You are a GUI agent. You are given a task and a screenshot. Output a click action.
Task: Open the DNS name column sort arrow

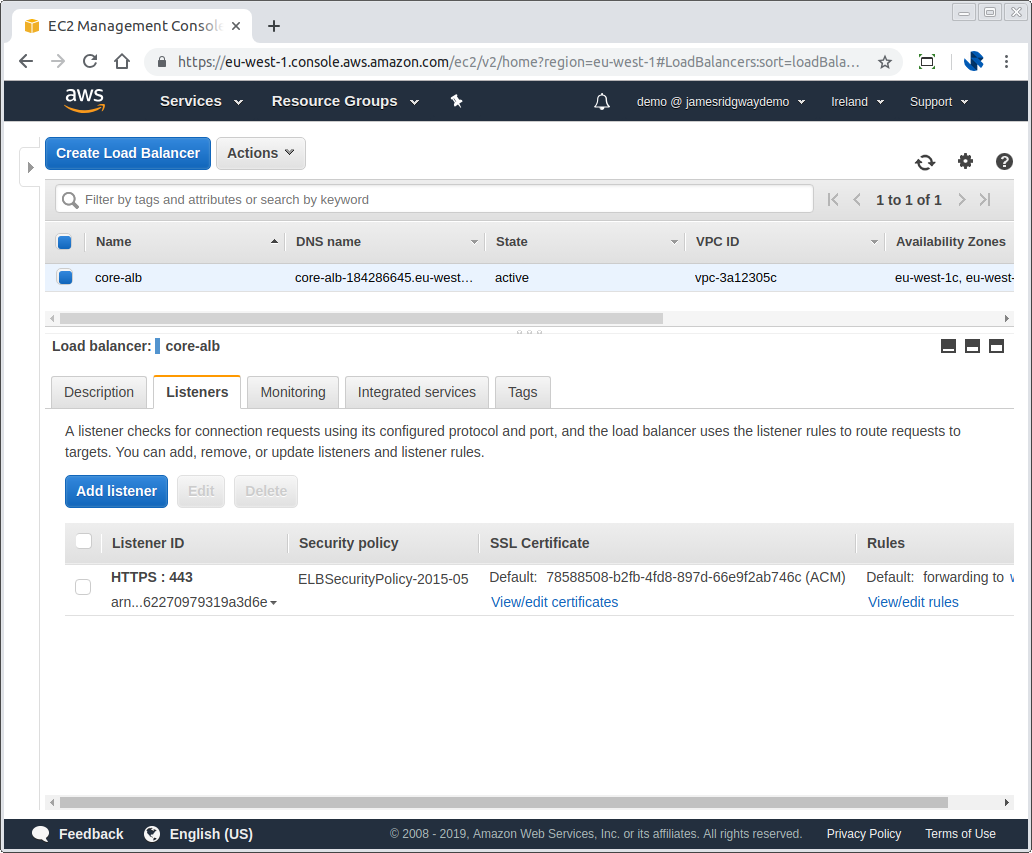click(x=474, y=242)
